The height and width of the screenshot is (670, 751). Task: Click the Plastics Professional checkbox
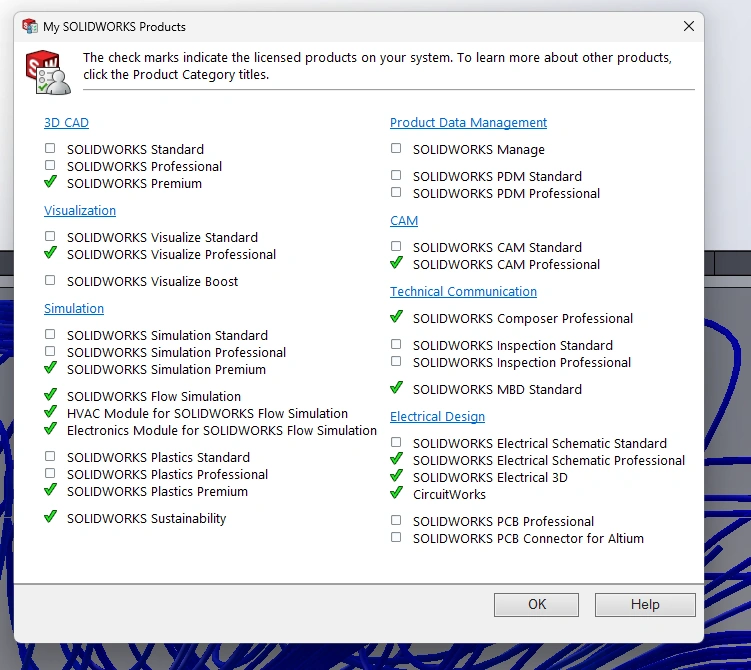tap(50, 473)
